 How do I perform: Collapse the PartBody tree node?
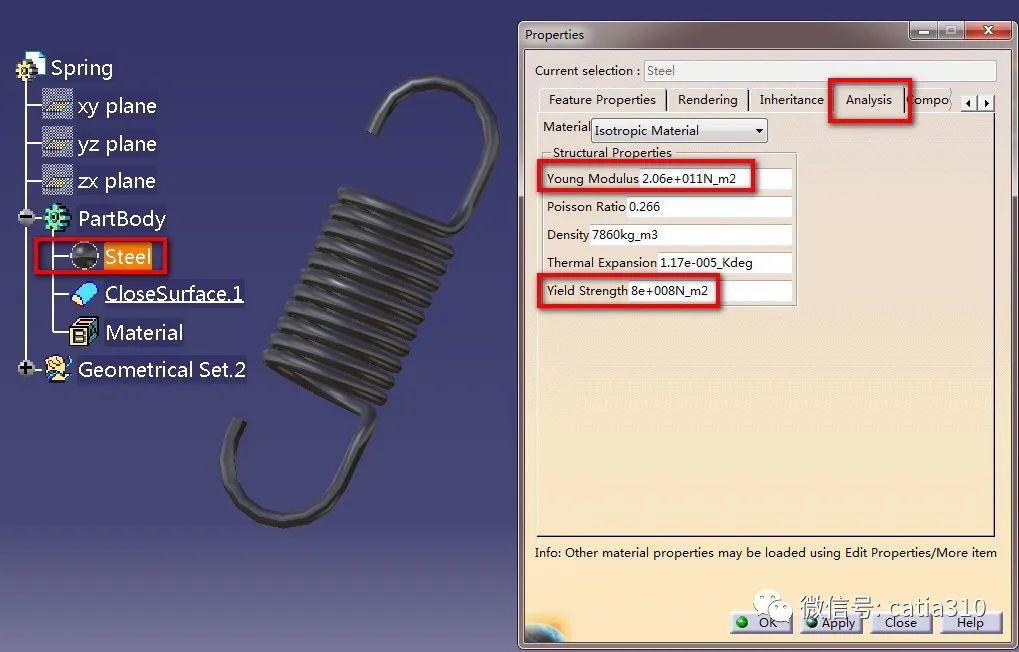click(26, 219)
